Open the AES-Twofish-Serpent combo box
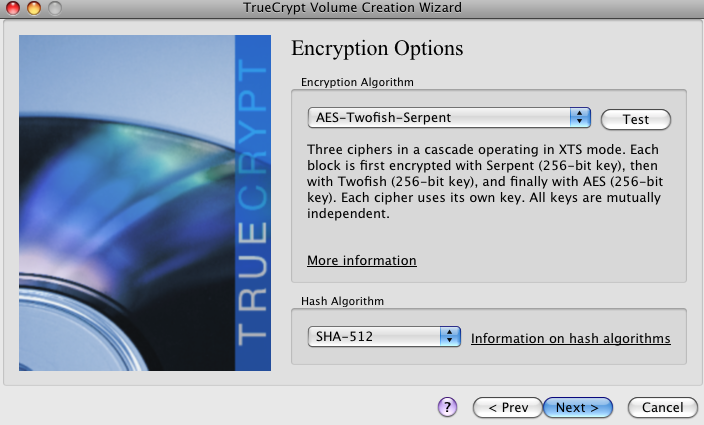 pos(449,118)
